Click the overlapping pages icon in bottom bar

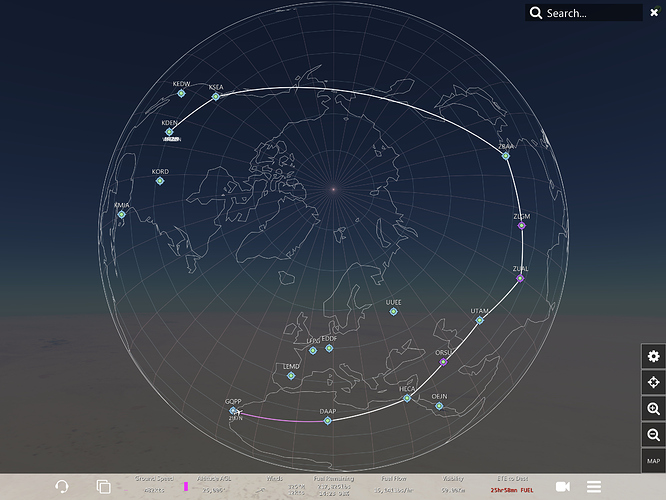click(x=103, y=486)
